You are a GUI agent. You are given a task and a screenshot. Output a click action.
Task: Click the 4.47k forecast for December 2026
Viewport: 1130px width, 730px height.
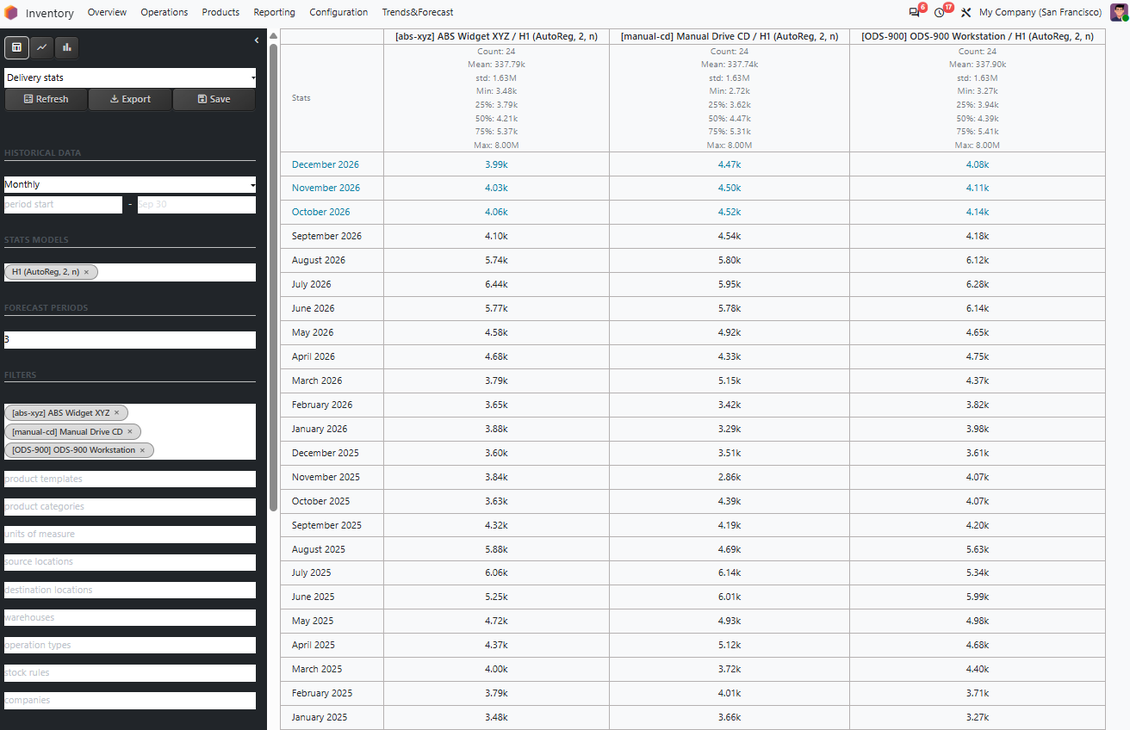point(729,165)
